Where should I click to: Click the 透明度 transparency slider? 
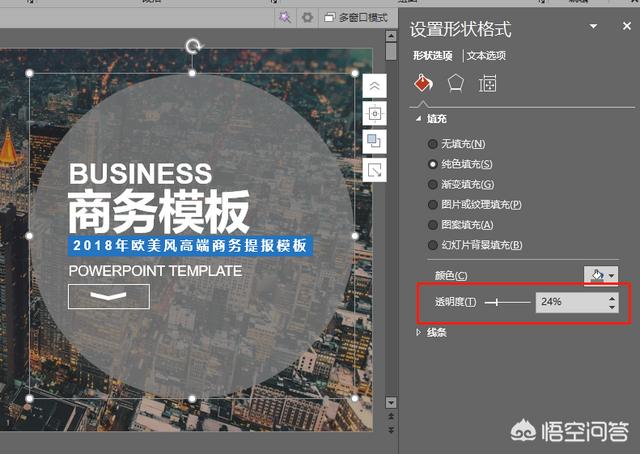(x=507, y=303)
